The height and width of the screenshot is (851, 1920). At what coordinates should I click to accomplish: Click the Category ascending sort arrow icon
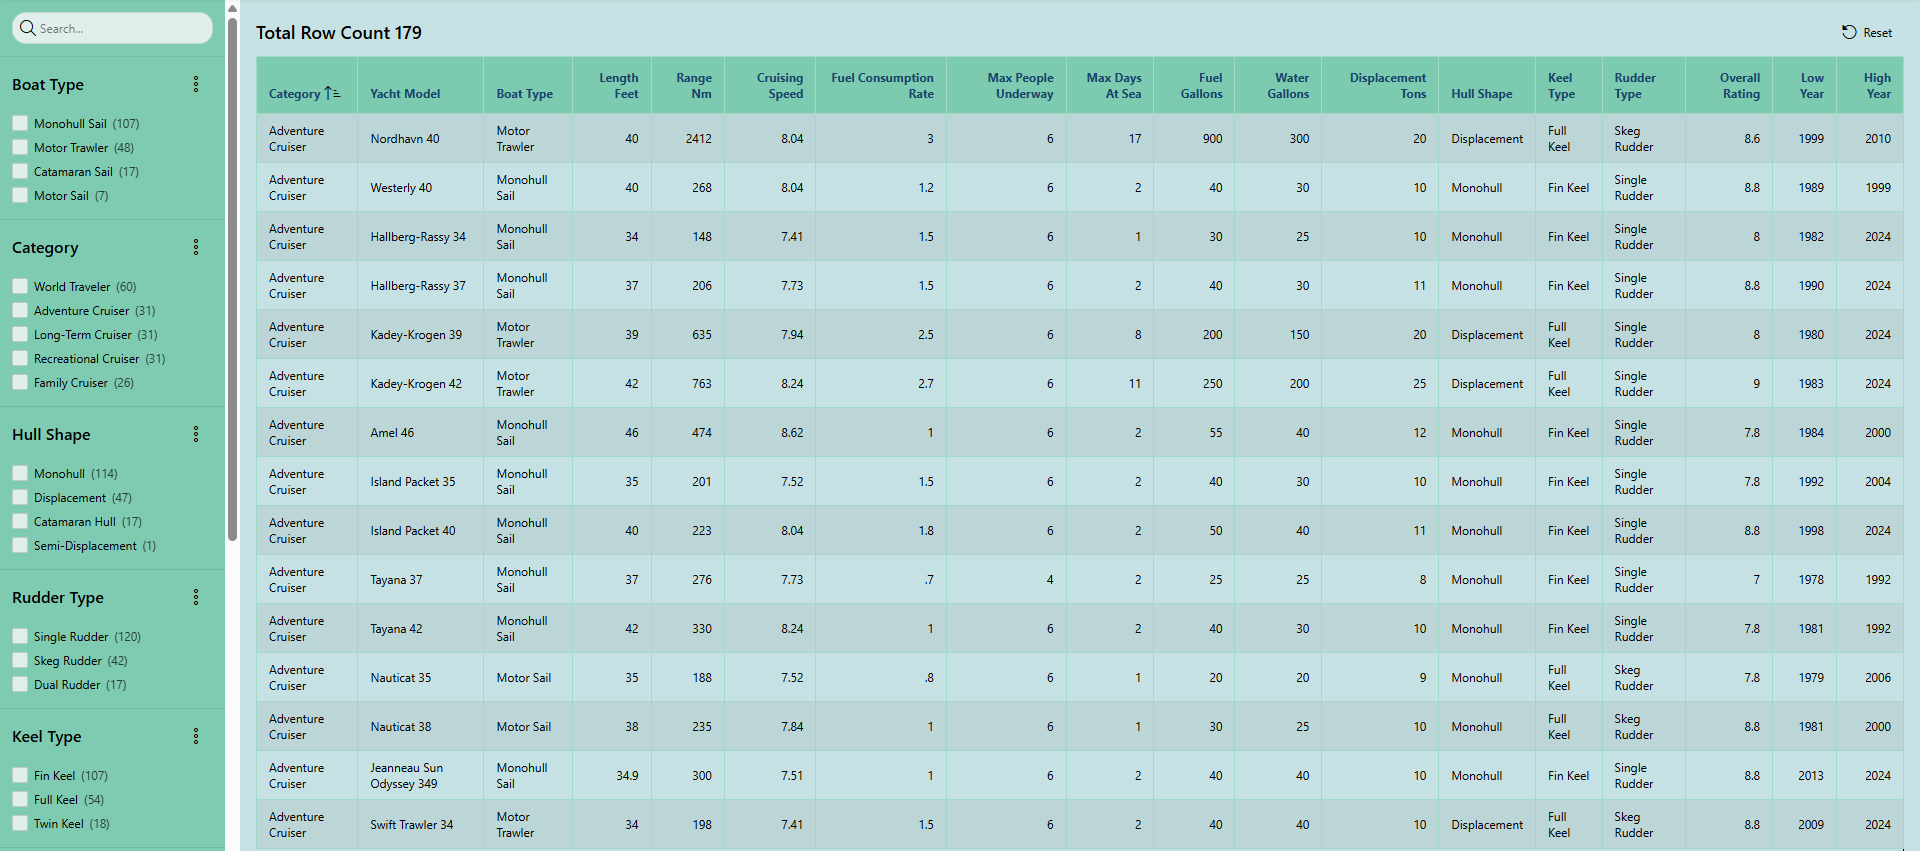(332, 93)
